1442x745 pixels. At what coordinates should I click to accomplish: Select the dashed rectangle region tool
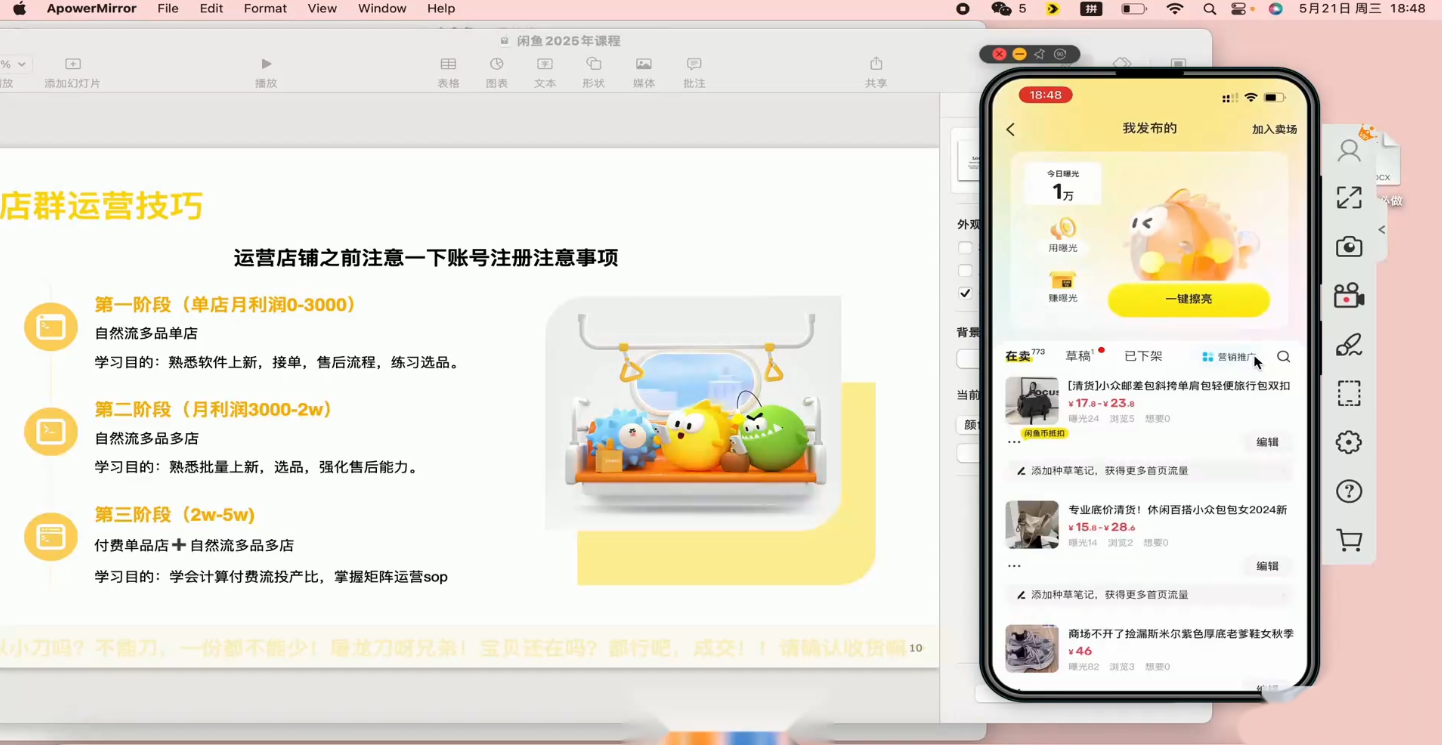[1349, 393]
